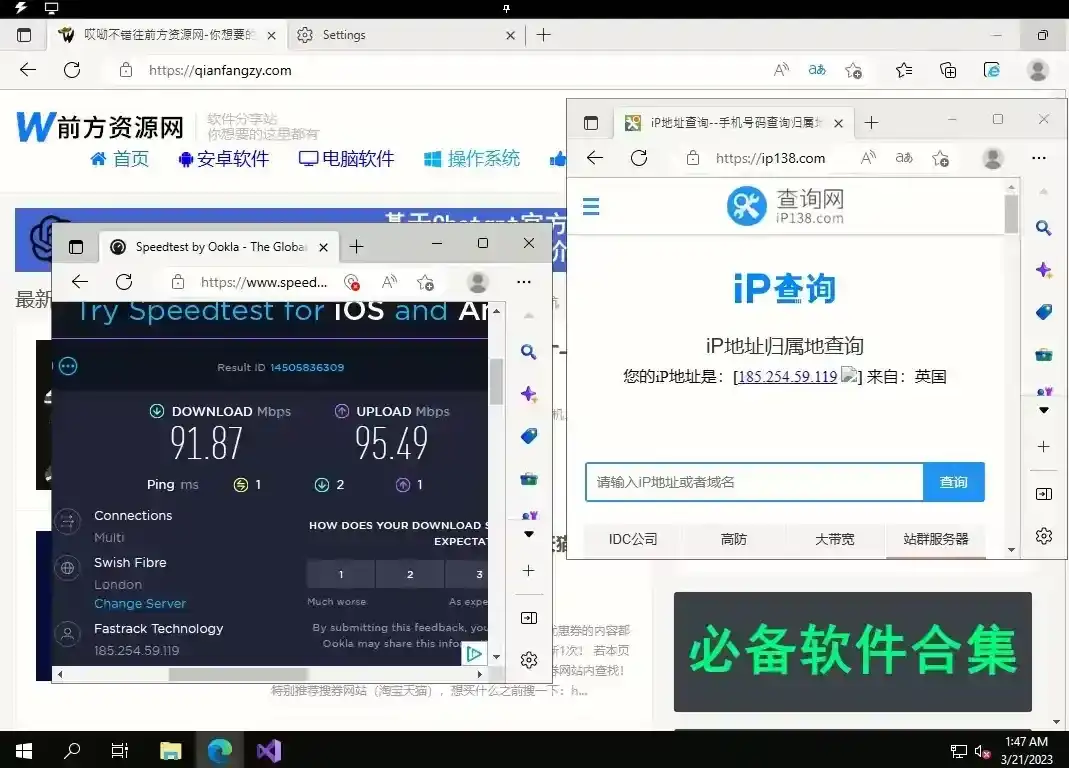
Task: Open taskbar search magnifier
Action: click(x=72, y=751)
